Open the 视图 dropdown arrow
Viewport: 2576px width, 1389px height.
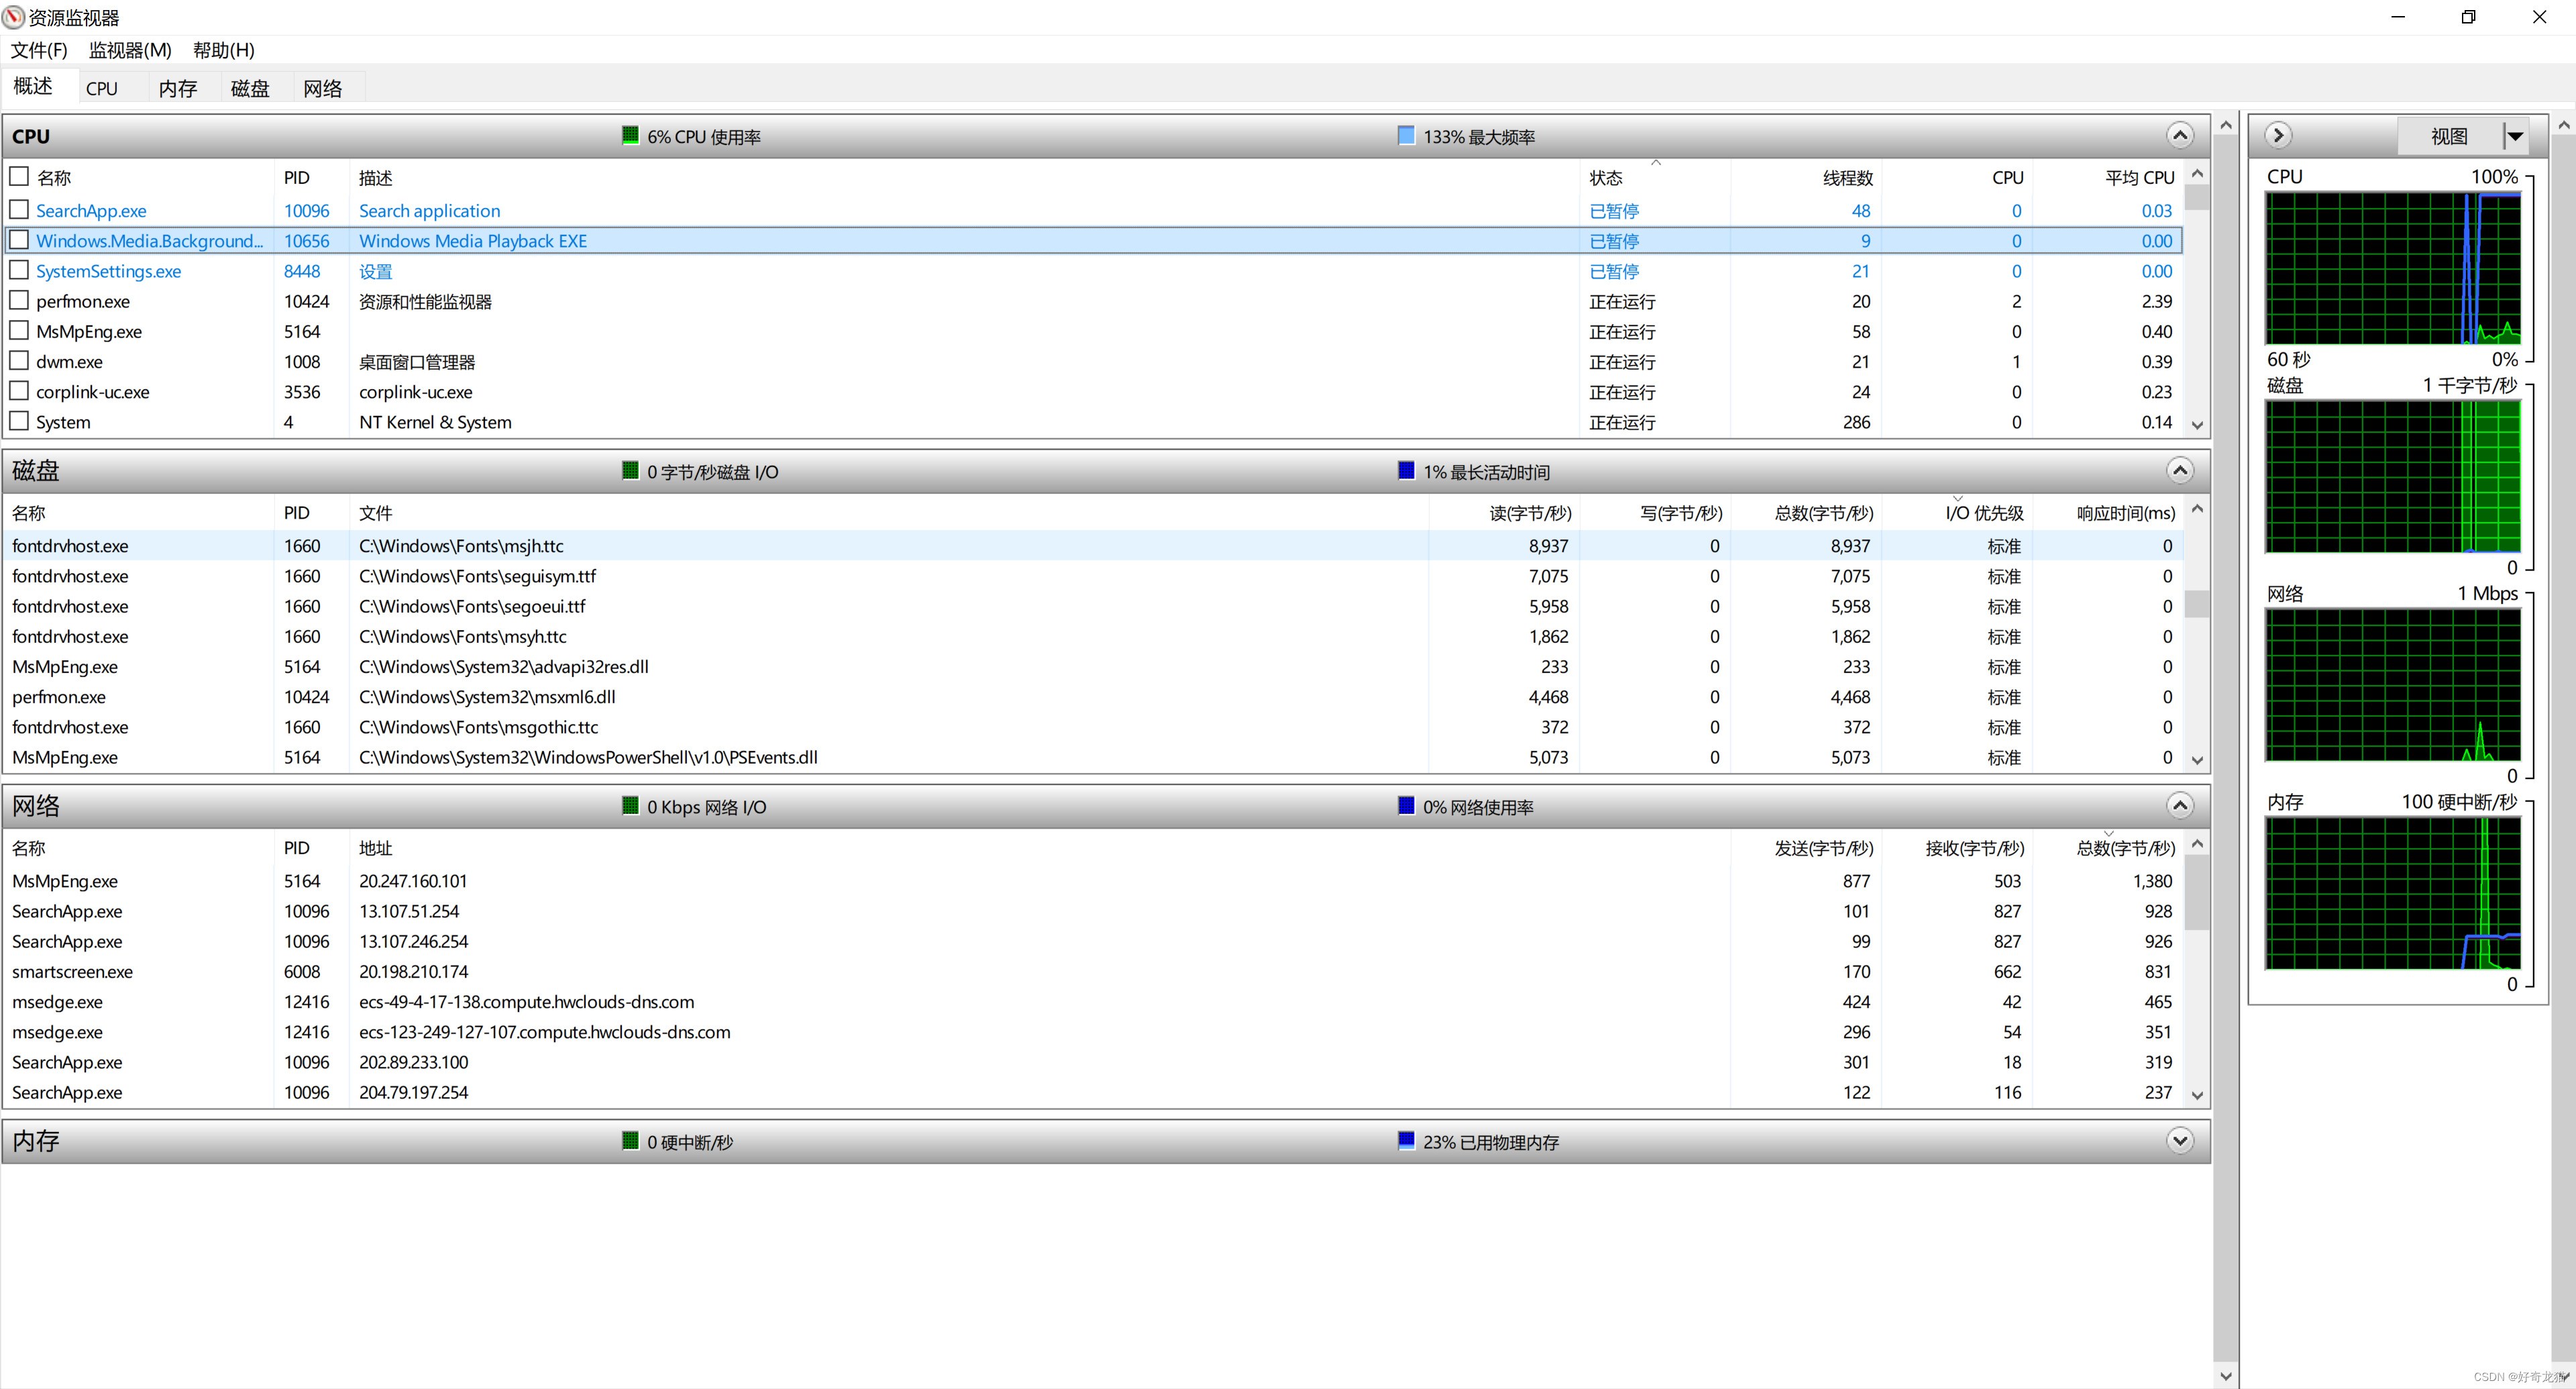2515,136
